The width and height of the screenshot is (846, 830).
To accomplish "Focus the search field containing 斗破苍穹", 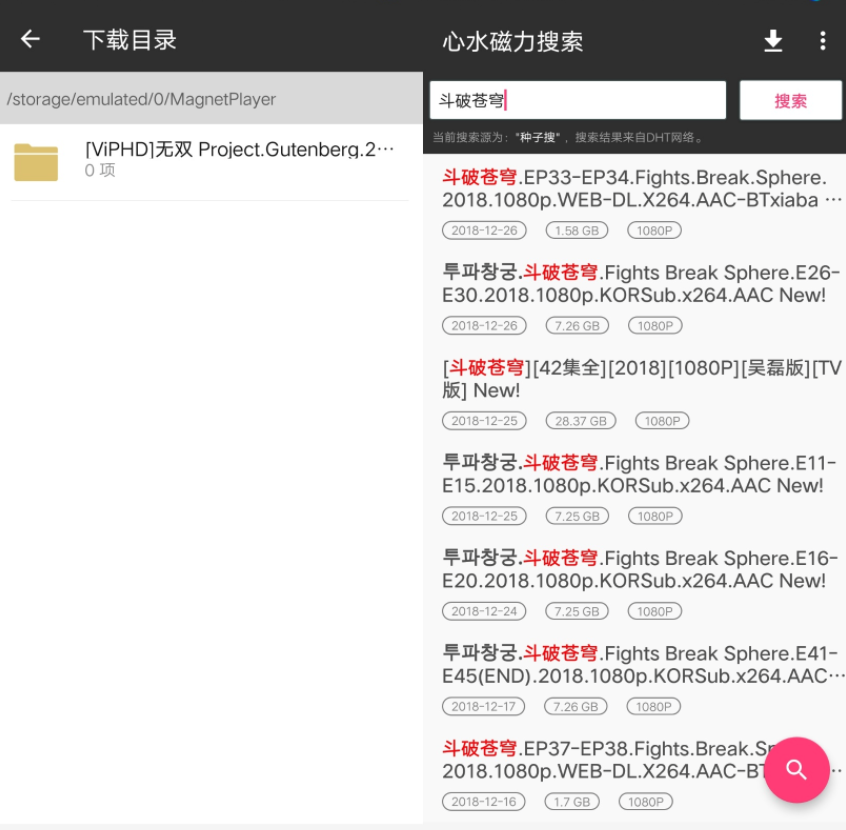I will [x=577, y=100].
